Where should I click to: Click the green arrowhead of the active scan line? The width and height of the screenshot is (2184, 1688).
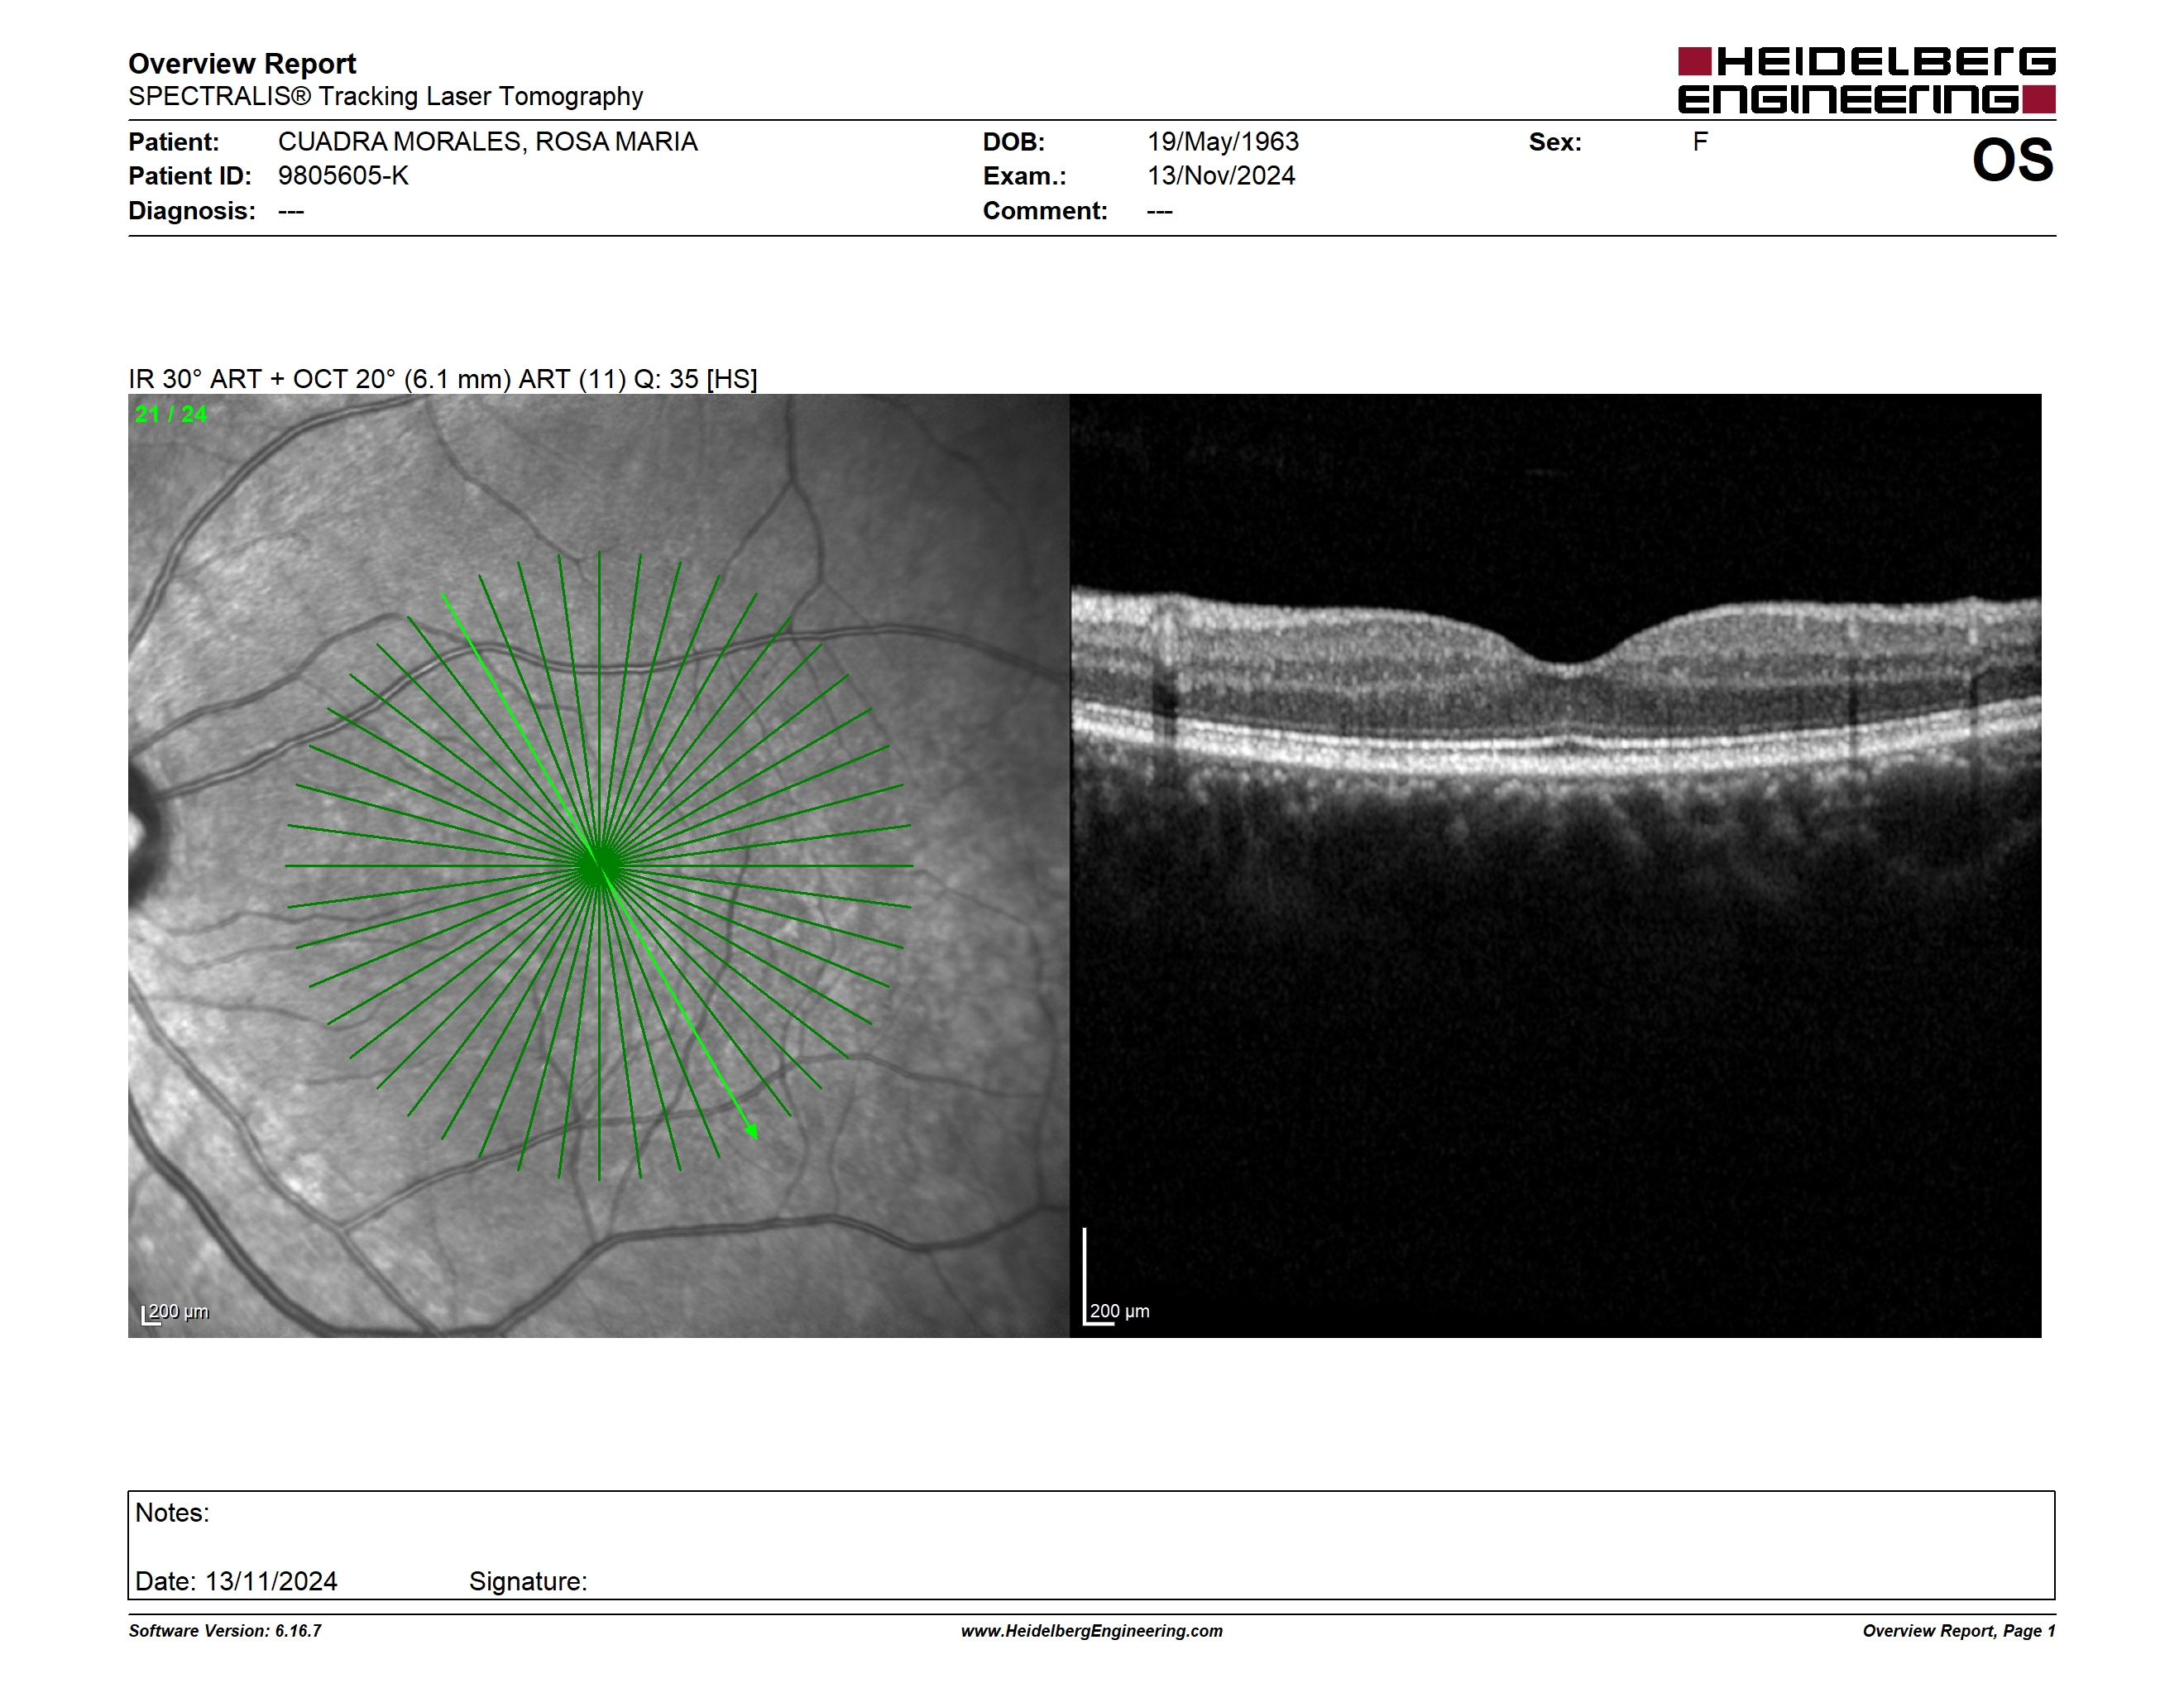point(752,1131)
